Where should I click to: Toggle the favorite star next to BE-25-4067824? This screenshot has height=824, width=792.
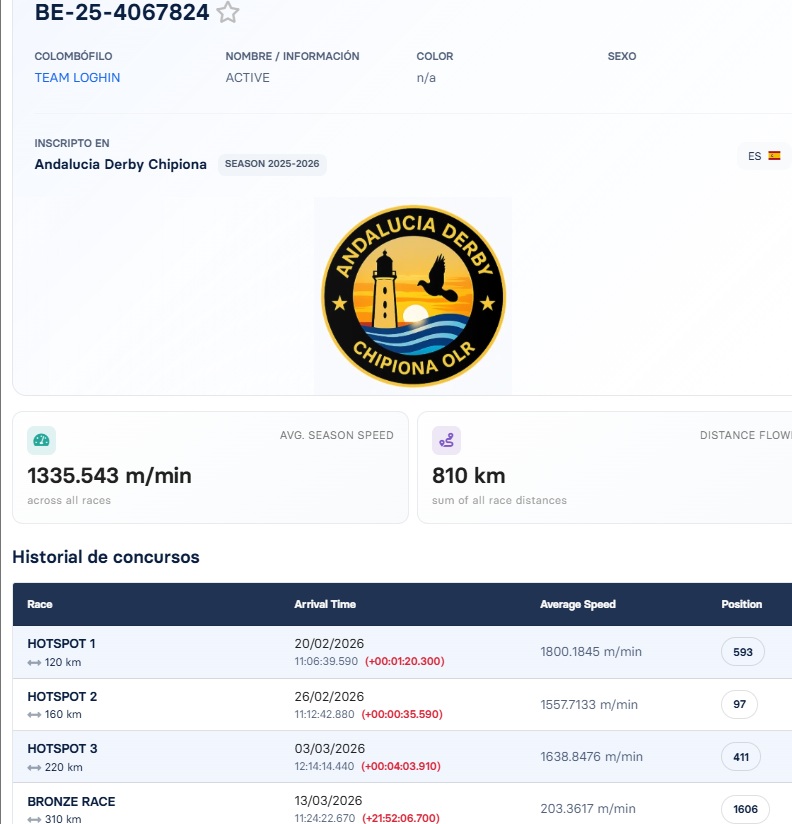(x=228, y=12)
